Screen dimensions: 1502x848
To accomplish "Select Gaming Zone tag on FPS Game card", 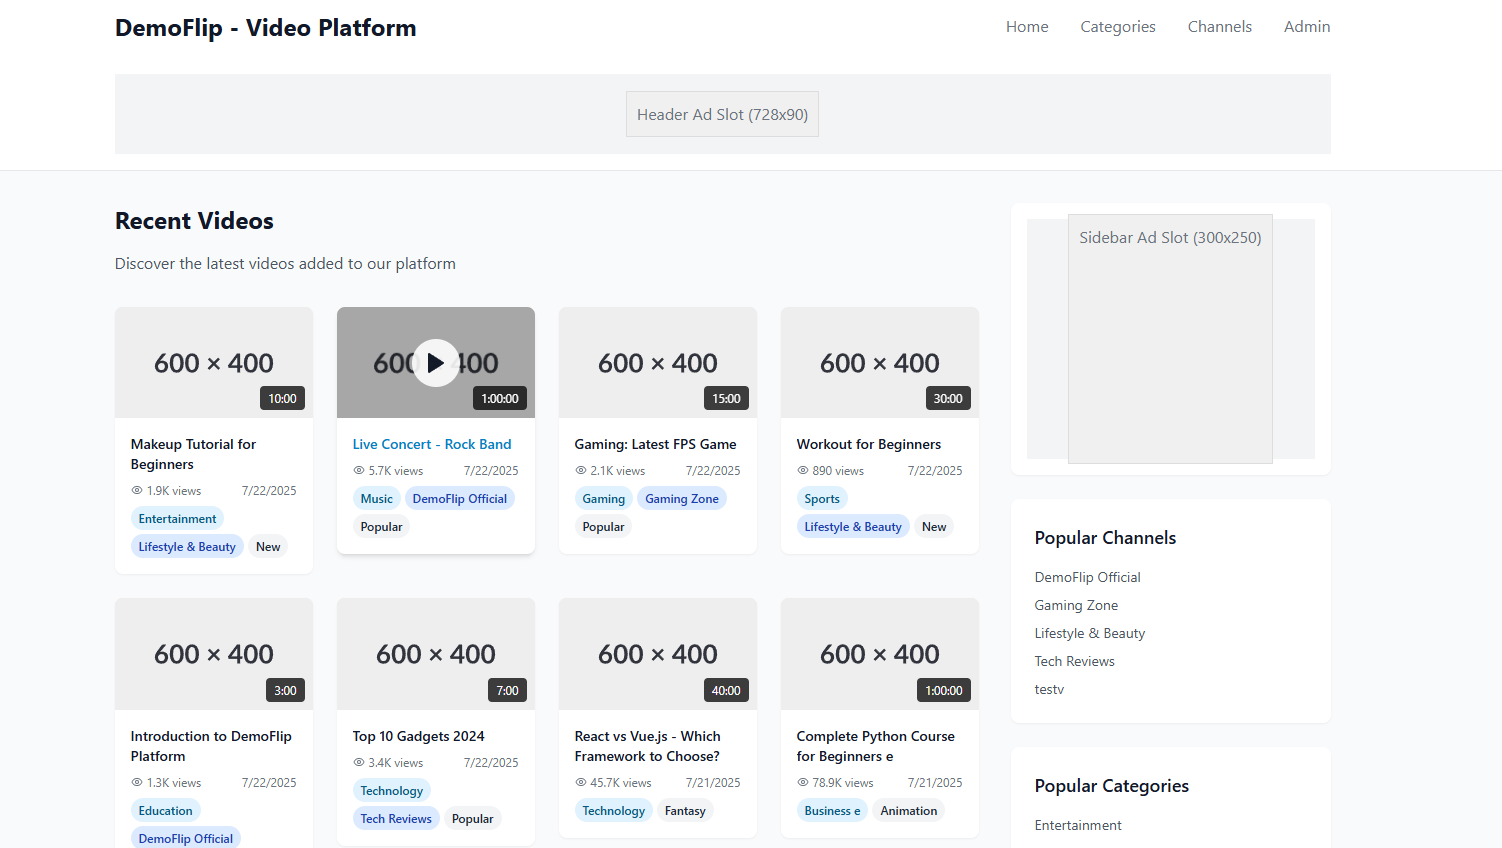I will [682, 499].
